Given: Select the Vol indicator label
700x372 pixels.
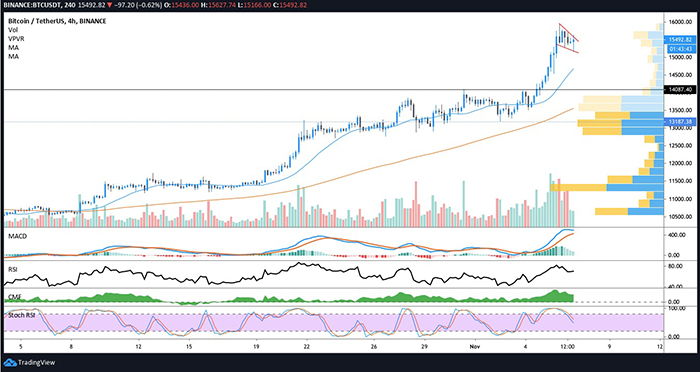Looking at the screenshot, I should pyautogui.click(x=12, y=30).
